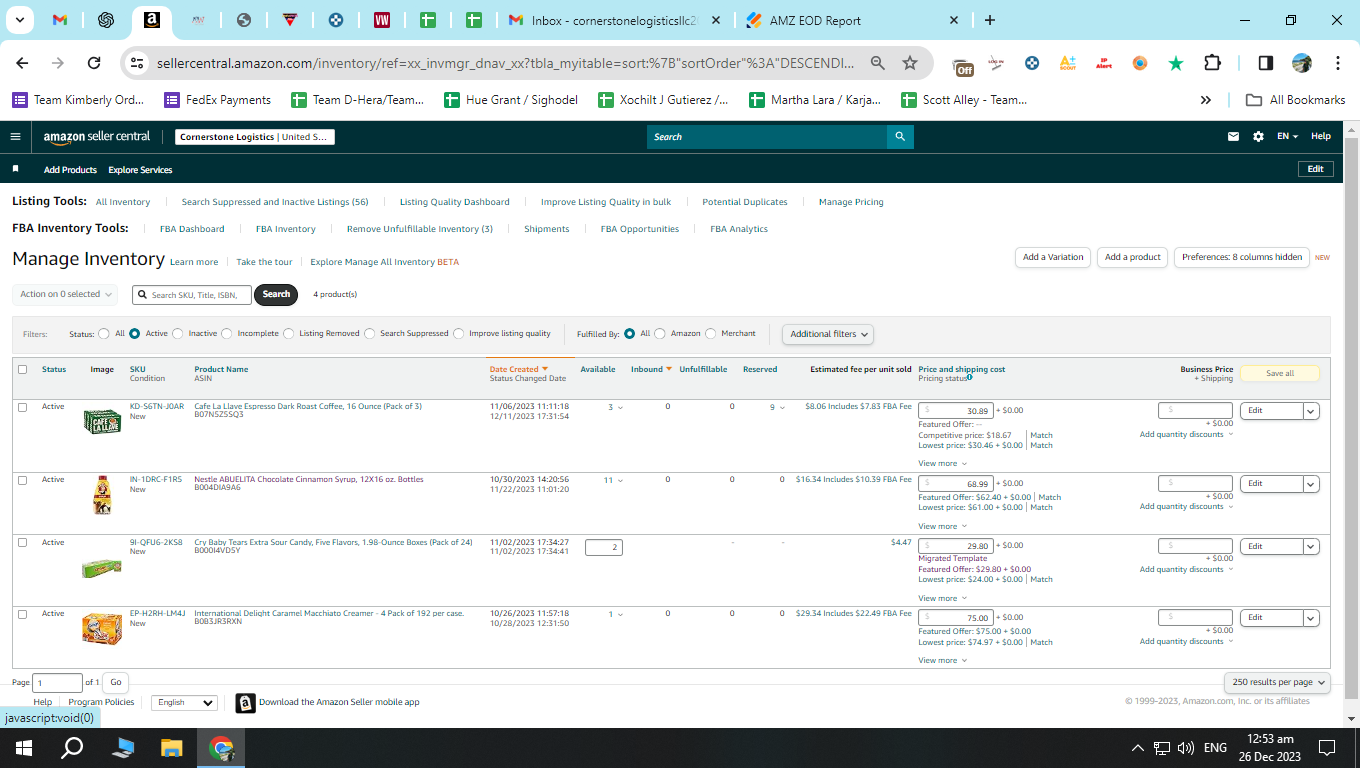Open the Action on 0 selected dropdown
Viewport: 1360px width, 768px height.
(x=65, y=294)
